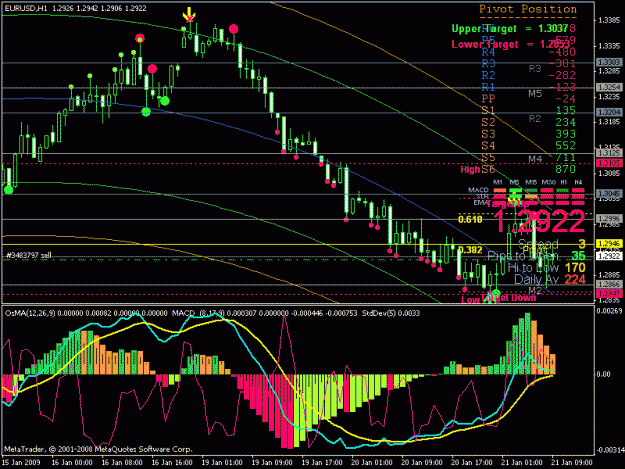625x469 pixels.
Task: Click the MetaTrader MetaQuotes copyright text
Action: coord(98,449)
